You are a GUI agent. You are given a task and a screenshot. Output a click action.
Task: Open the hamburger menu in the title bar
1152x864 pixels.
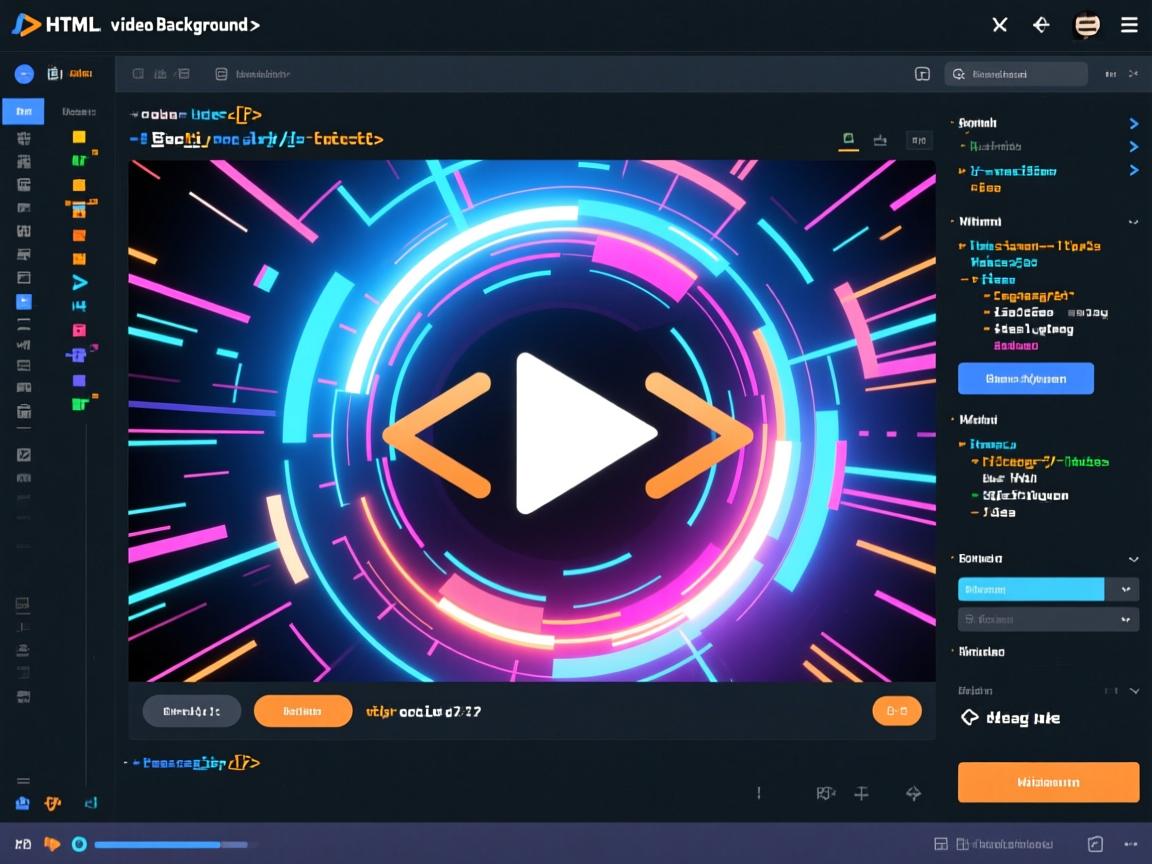point(1129,25)
